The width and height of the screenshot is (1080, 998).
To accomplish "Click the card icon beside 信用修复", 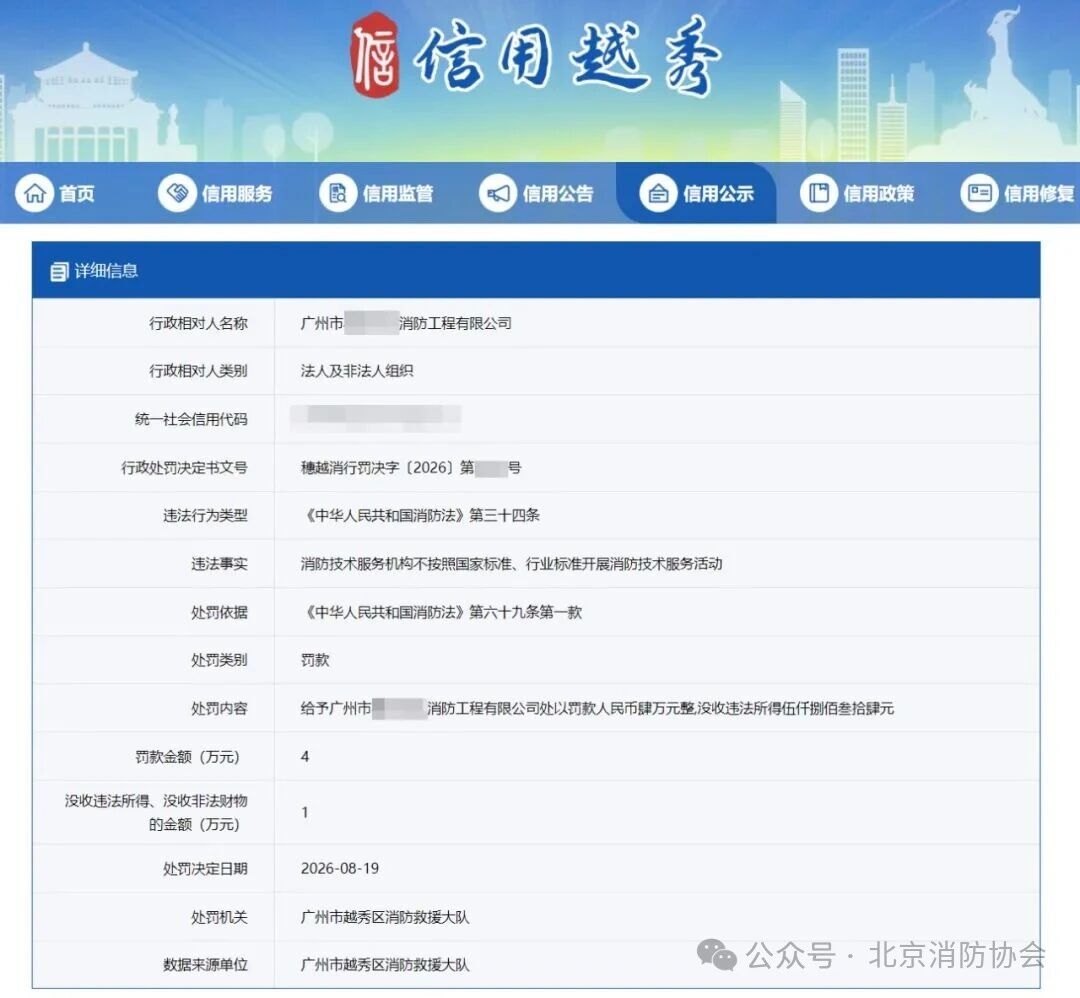I will pyautogui.click(x=979, y=194).
